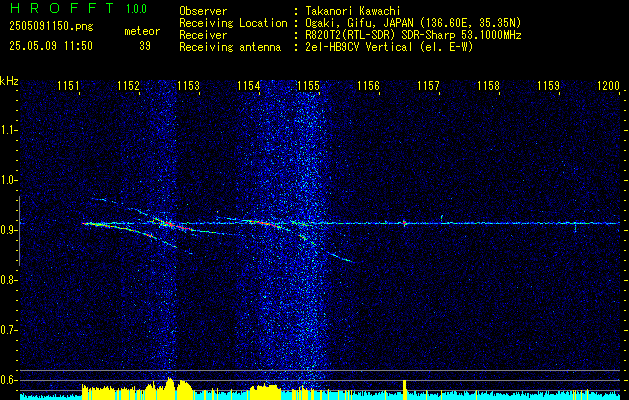
Task: Click the HROFFT program title
Action: coord(62,8)
